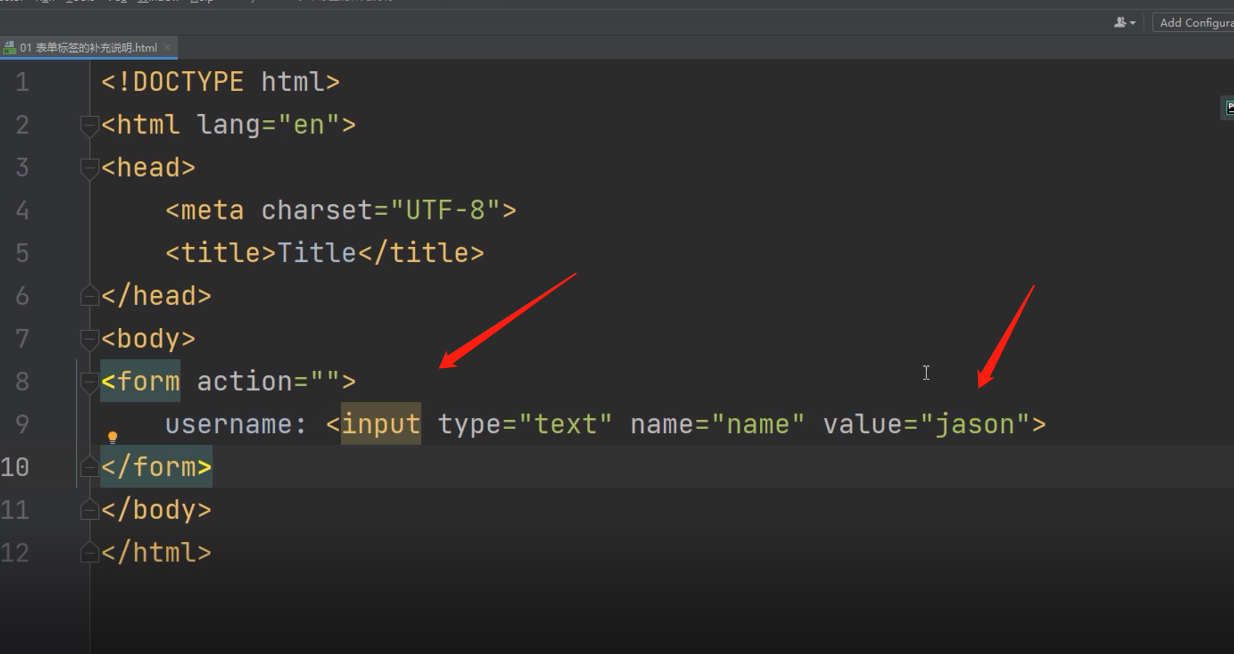Click the '<meta' tag name on line 4
Viewport: 1234px width, 654px height.
[x=205, y=210]
